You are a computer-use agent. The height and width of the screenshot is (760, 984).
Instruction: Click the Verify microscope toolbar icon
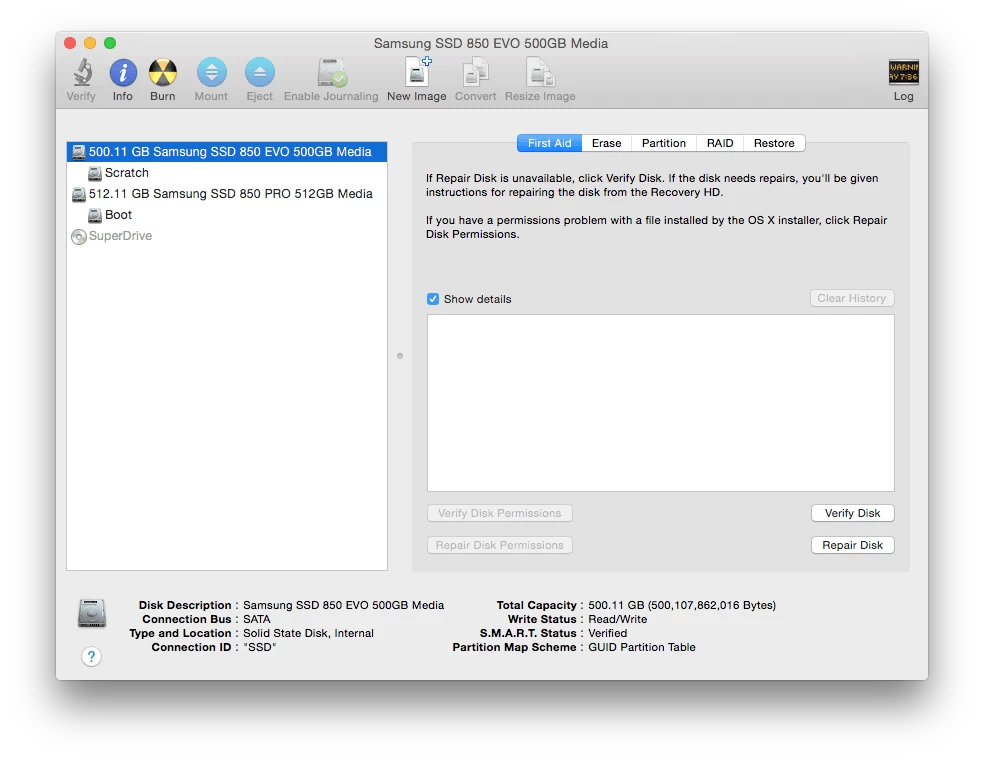[x=82, y=72]
